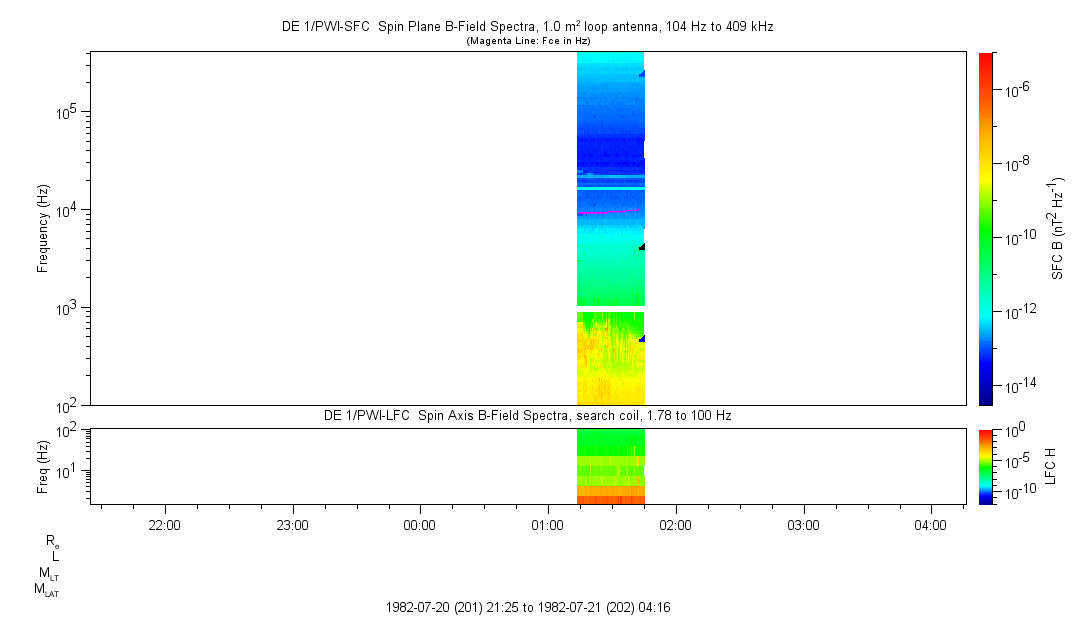This screenshot has height=620, width=1083.
Task: Select the Freq (Hz) lower axis label
Action: [x=43, y=466]
